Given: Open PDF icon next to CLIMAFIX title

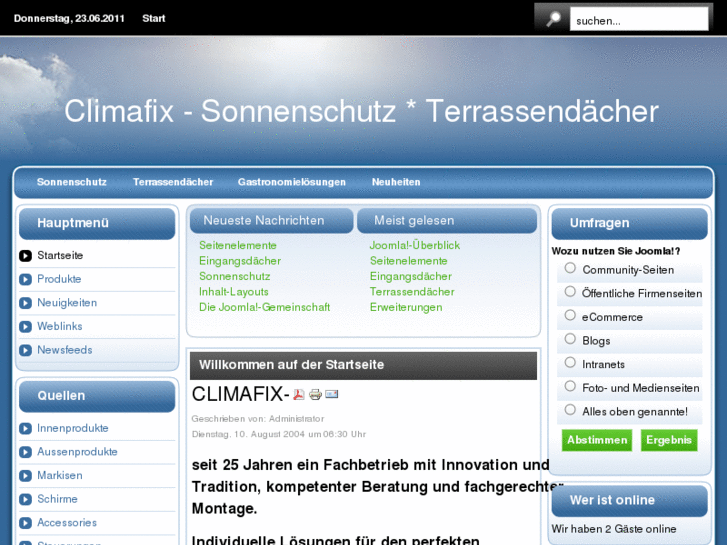Looking at the screenshot, I should pos(299,394).
